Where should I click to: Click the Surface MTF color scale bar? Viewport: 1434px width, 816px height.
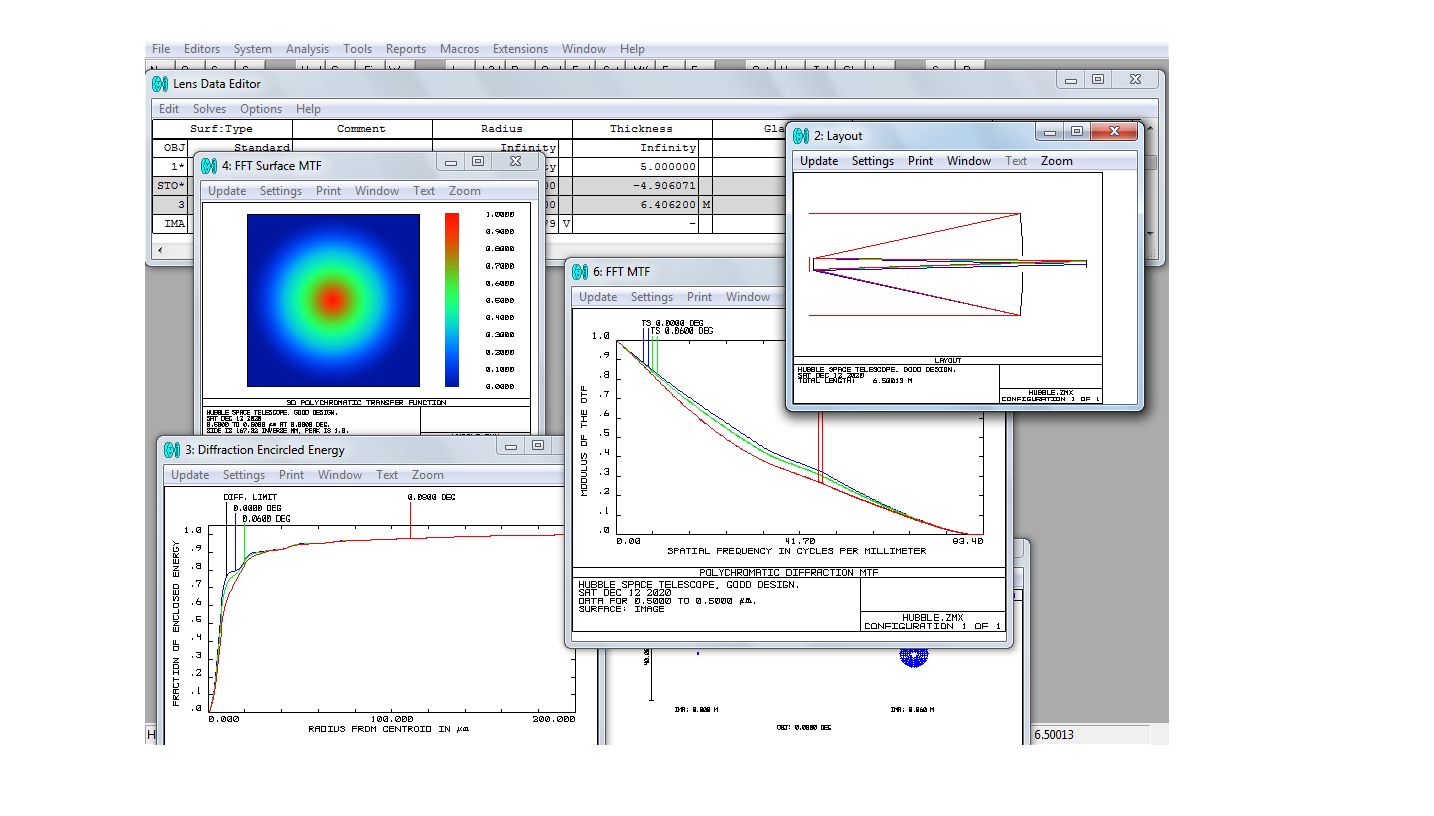(452, 299)
